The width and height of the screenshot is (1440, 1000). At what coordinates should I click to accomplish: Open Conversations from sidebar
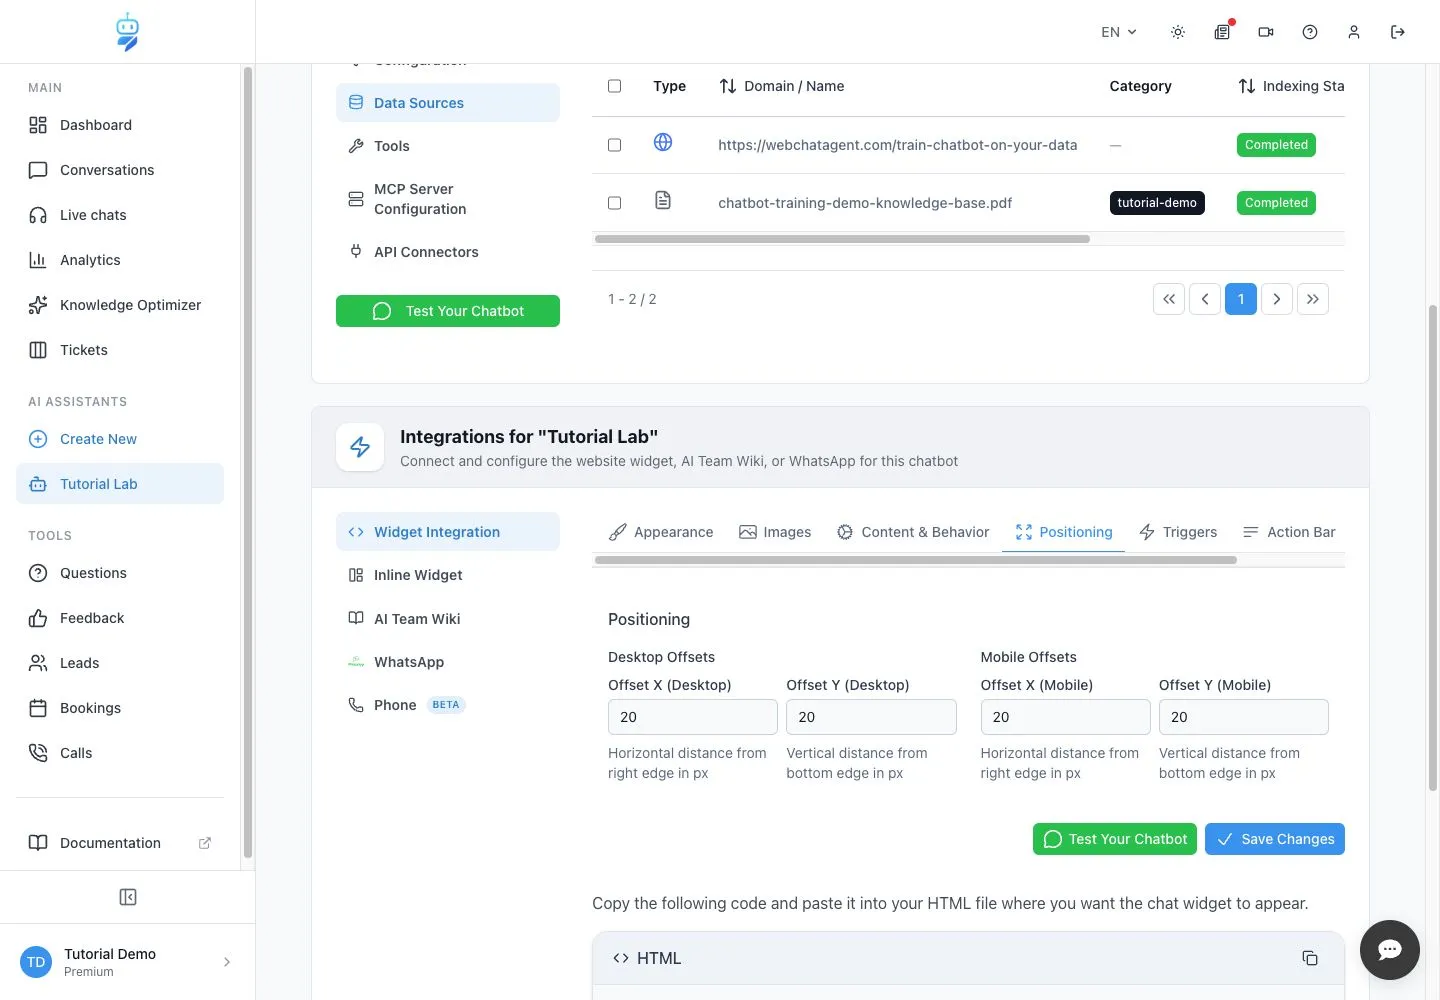120,170
